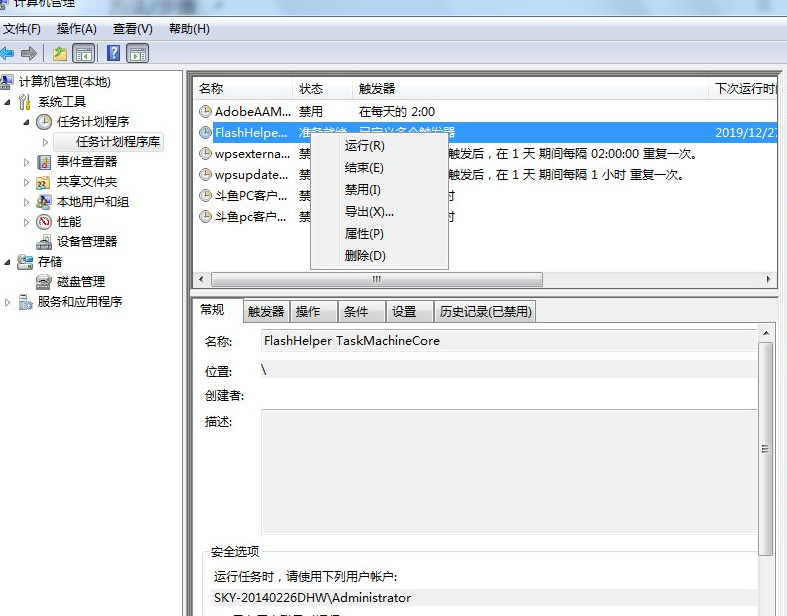Open Help via the question mark icon
The height and width of the screenshot is (616, 787).
point(114,53)
